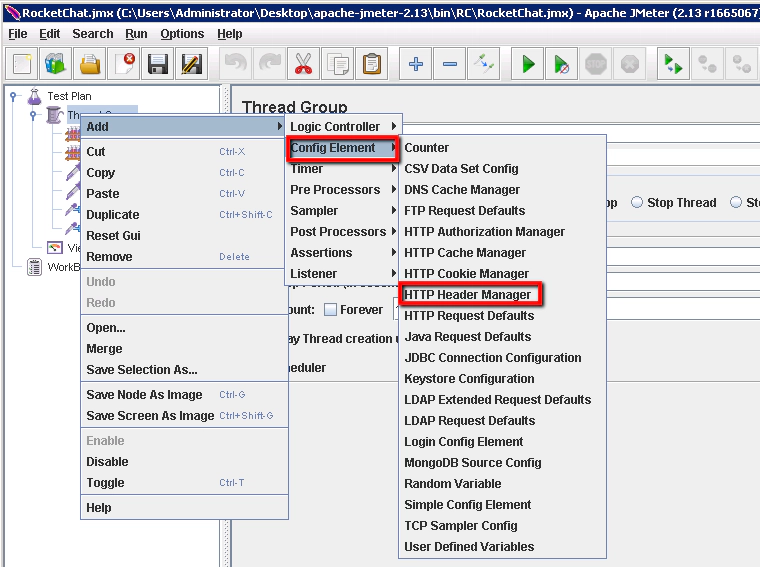Open the Help menu in menu bar
This screenshot has width=760, height=567.
[x=230, y=34]
